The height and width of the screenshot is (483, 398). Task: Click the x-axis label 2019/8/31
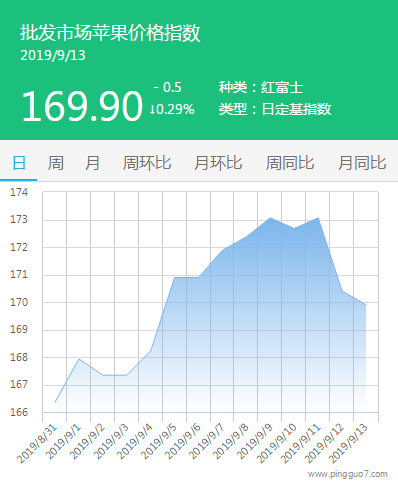pos(37,444)
